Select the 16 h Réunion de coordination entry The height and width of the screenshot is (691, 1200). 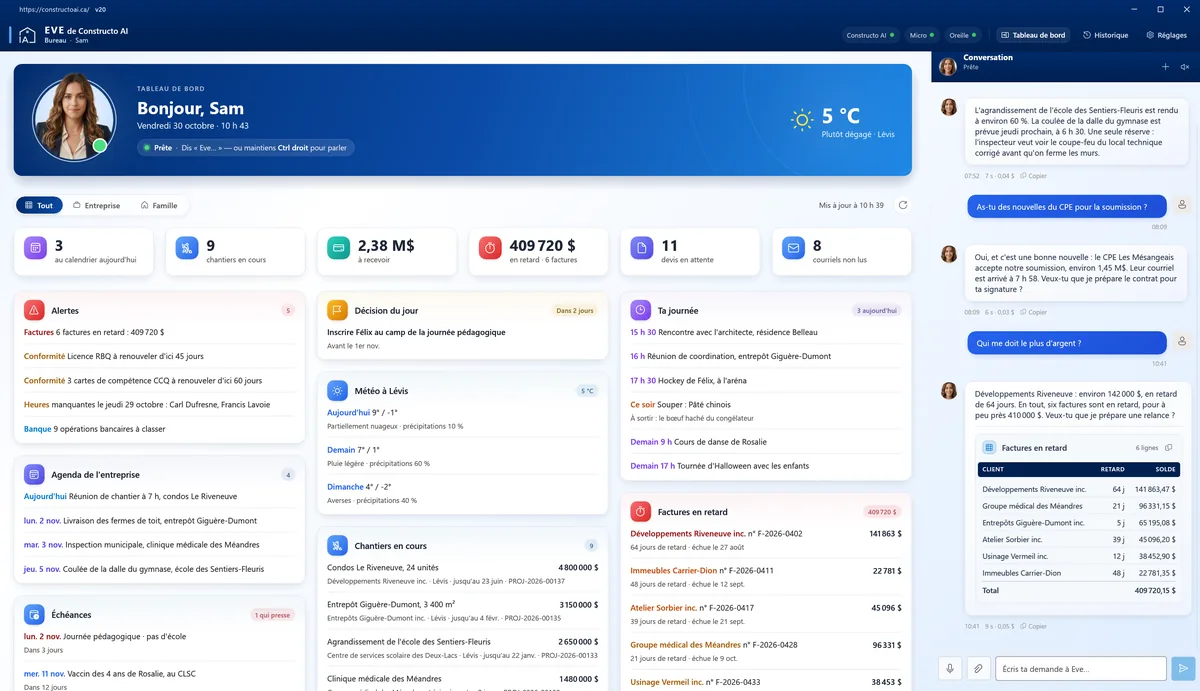click(766, 356)
